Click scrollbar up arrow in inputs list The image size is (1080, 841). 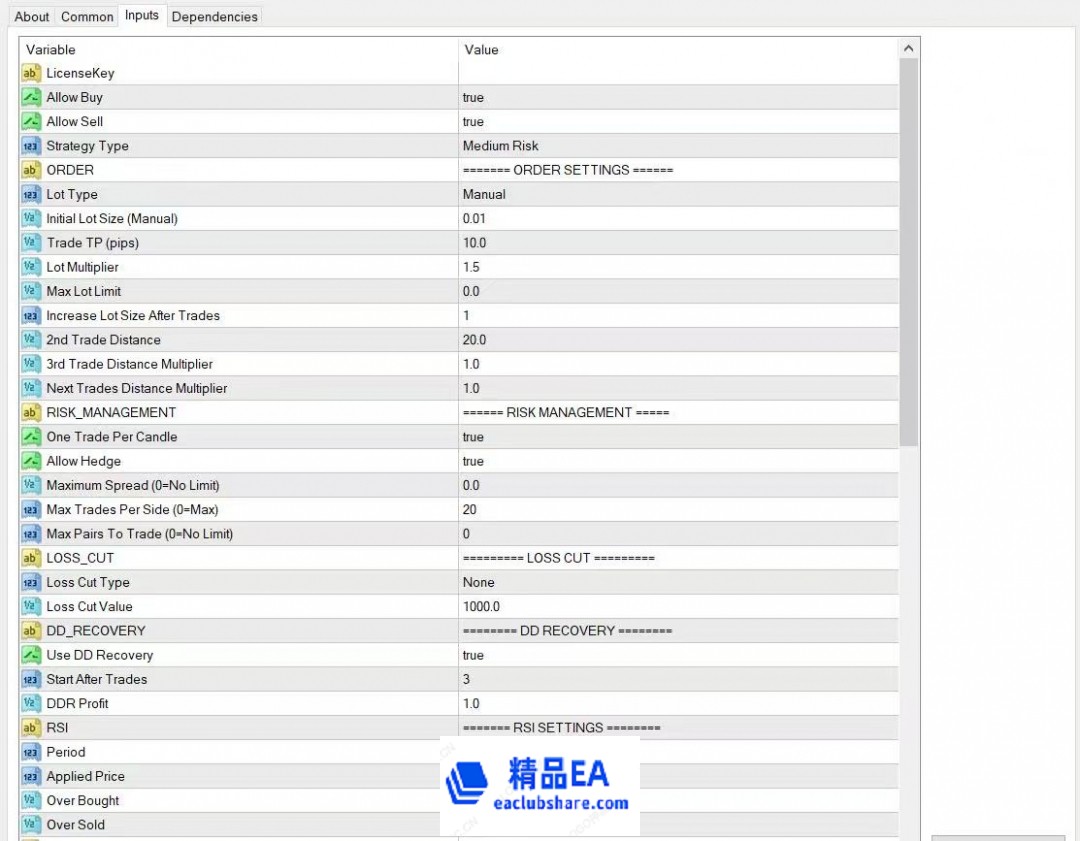pos(908,48)
